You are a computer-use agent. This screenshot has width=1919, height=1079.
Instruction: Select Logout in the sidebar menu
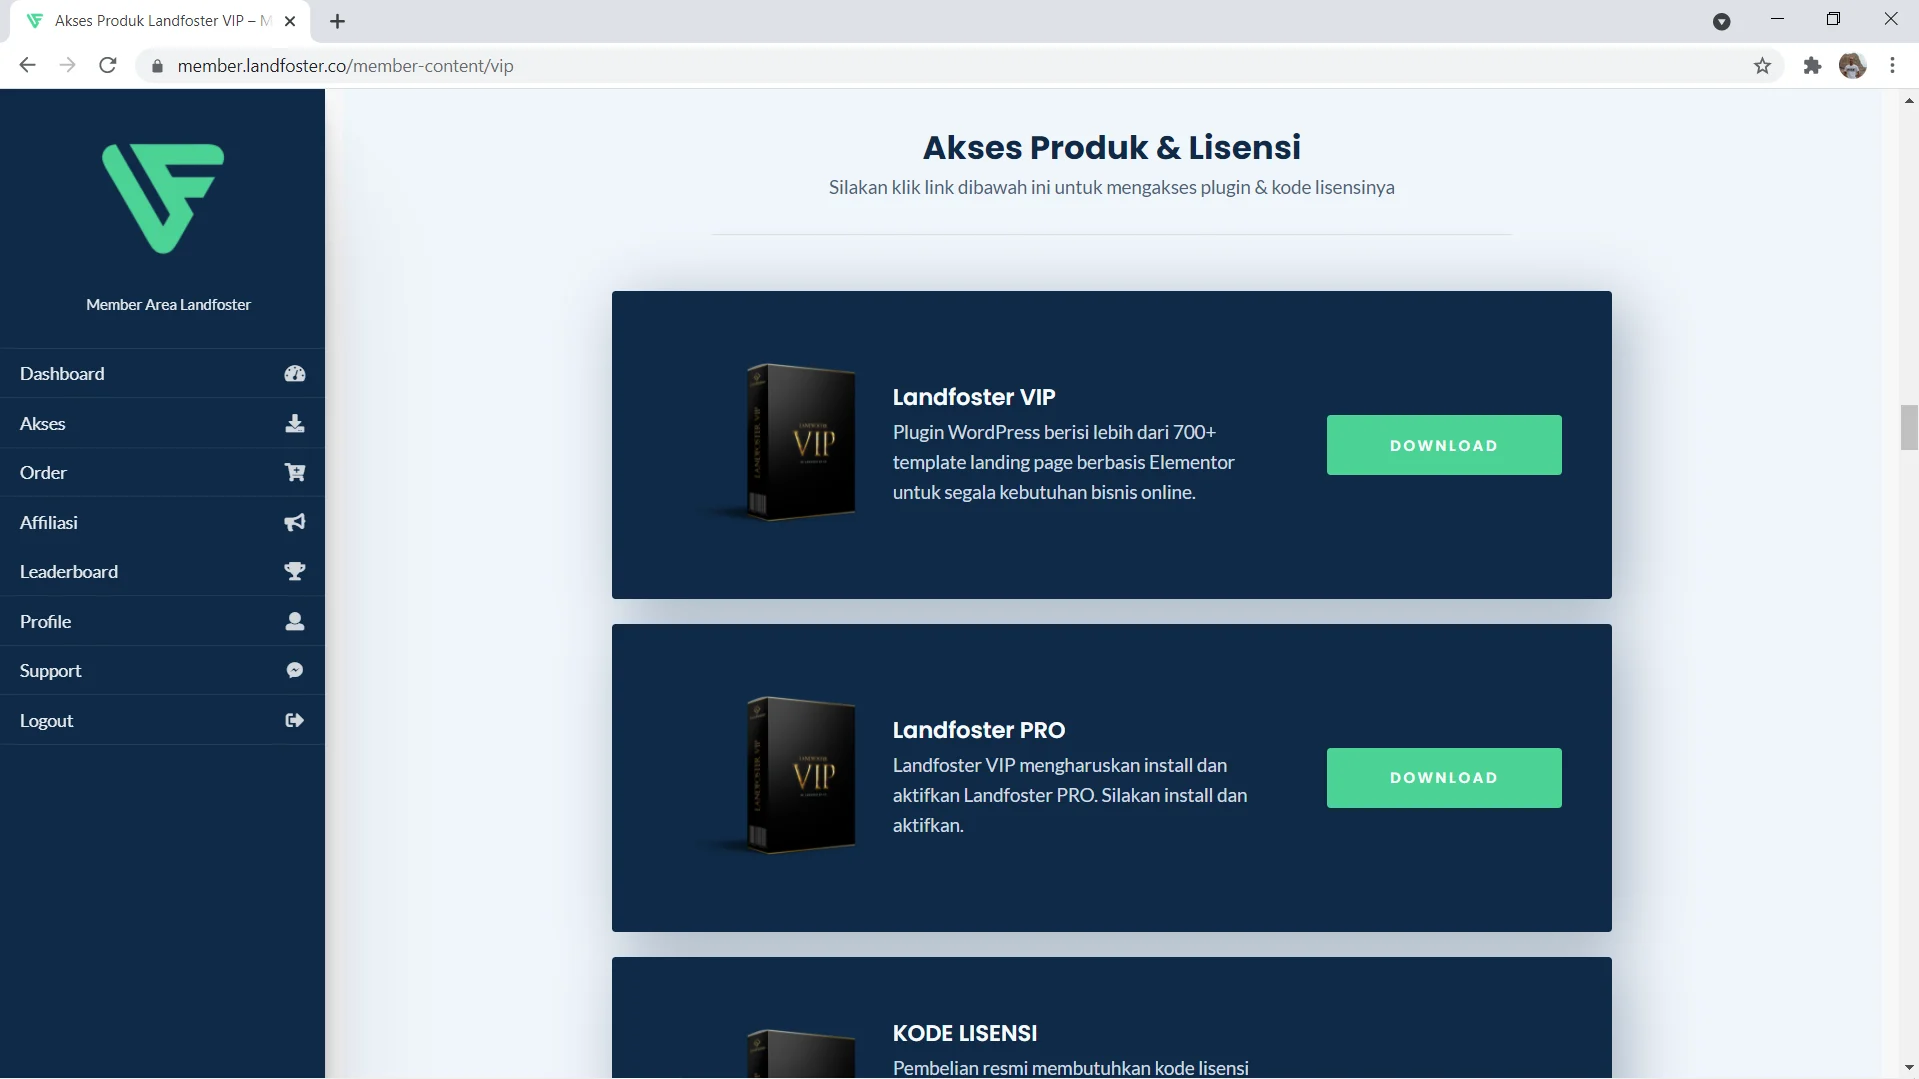click(x=162, y=721)
